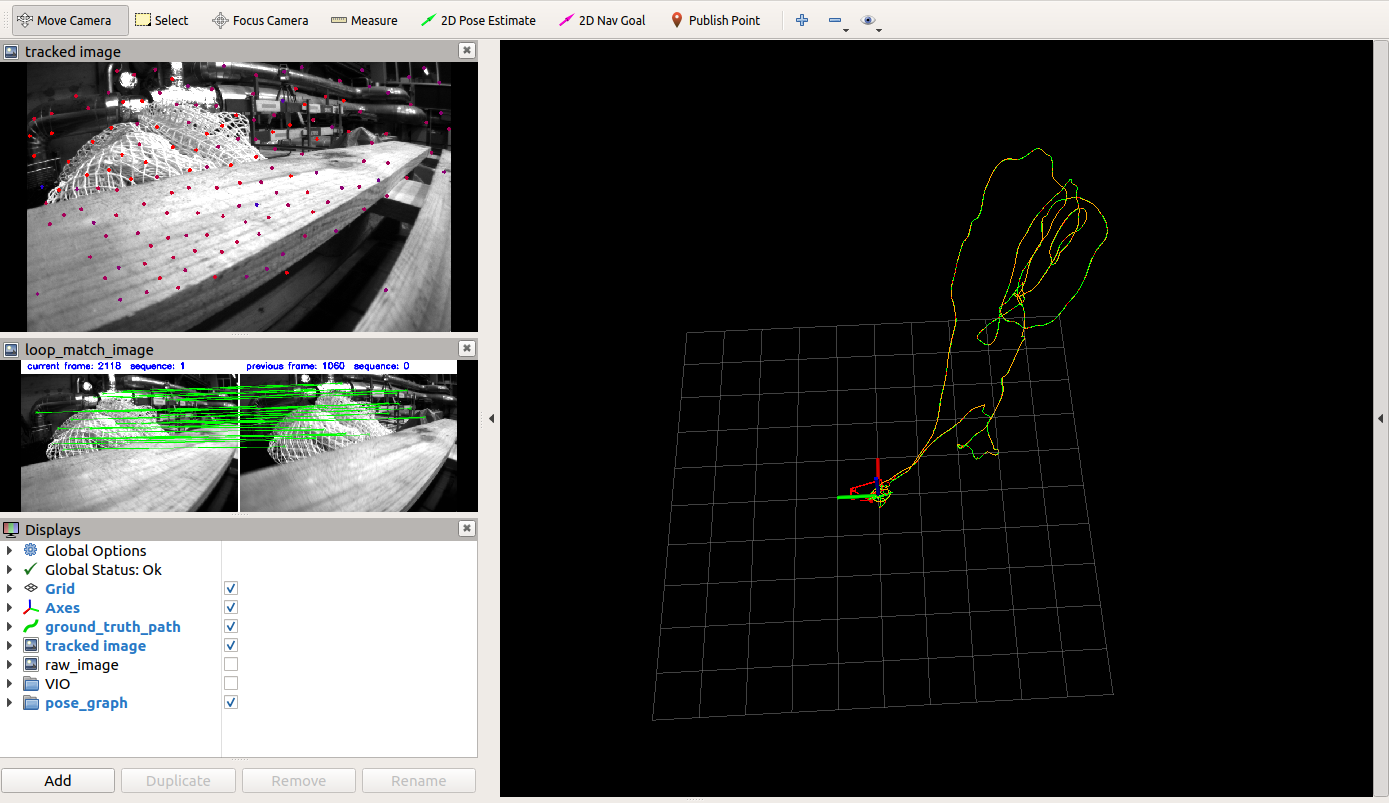This screenshot has width=1389, height=803.
Task: Uncheck the tracked image checkbox
Action: [231, 646]
